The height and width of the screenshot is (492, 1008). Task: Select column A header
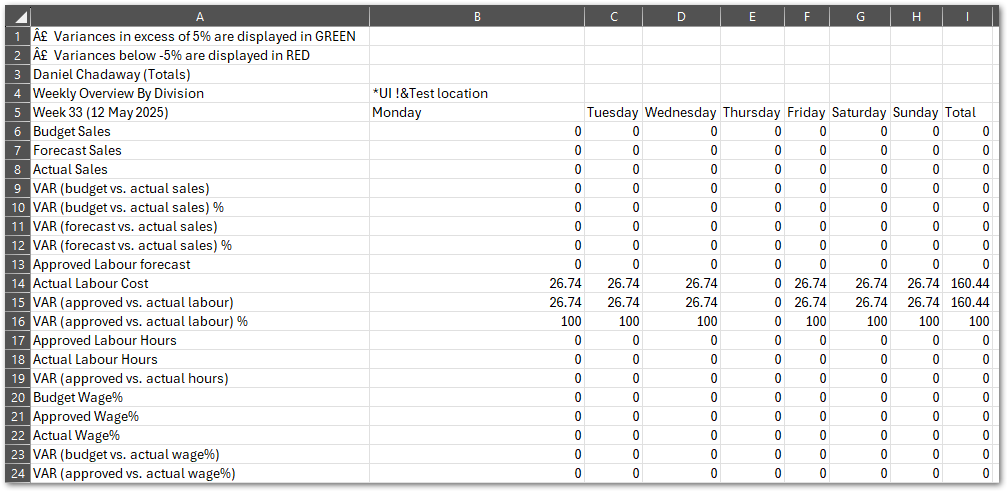[200, 17]
